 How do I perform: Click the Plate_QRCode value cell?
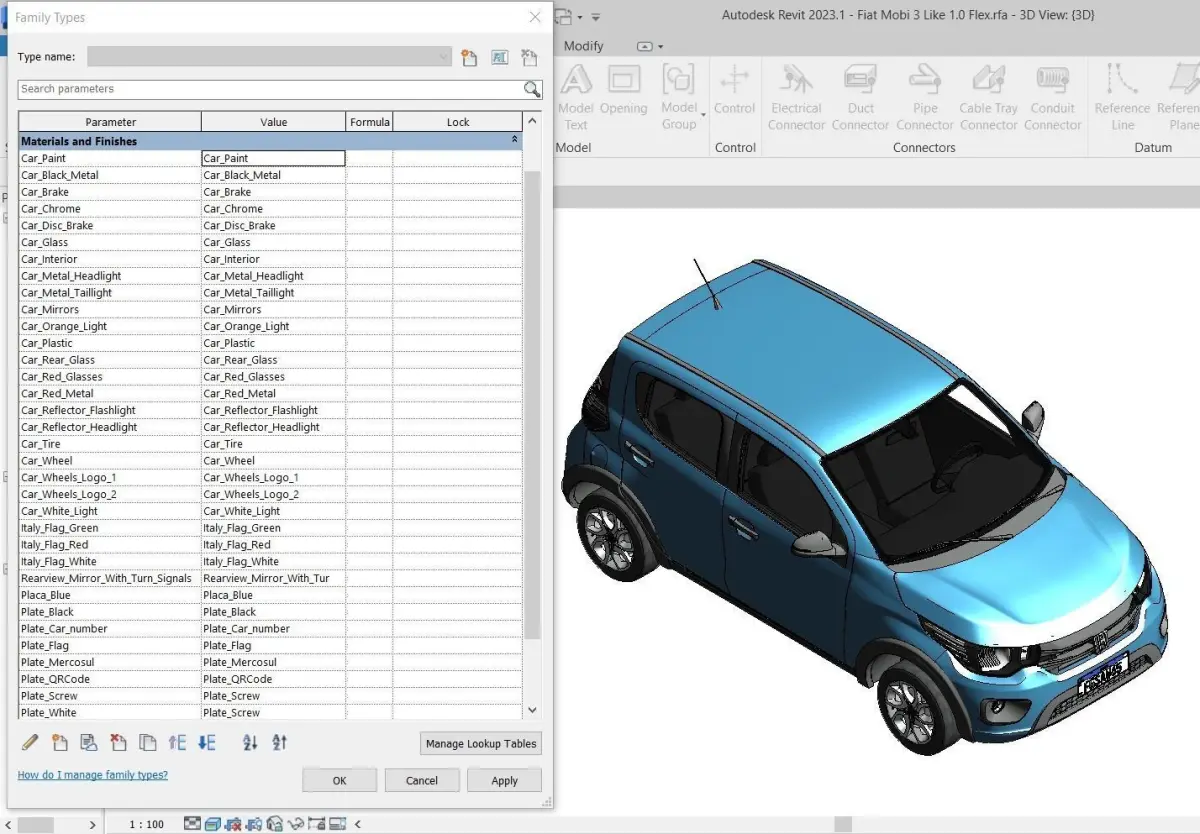pyautogui.click(x=273, y=679)
